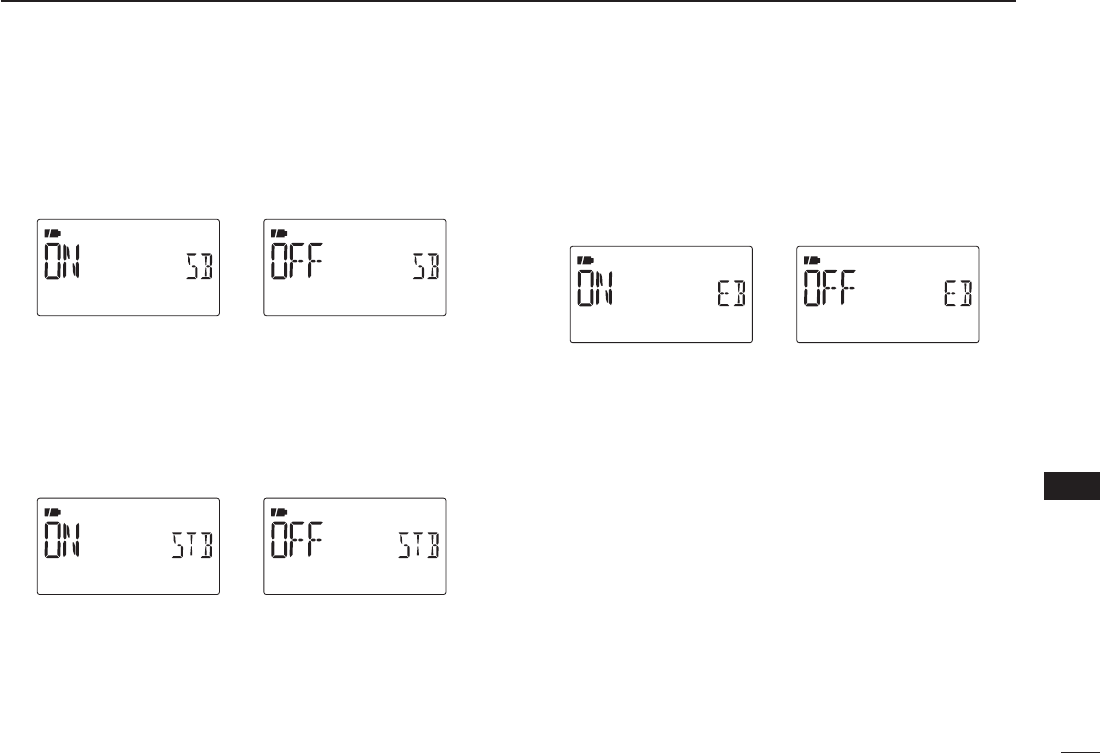Viewport: 1100px width, 753px height.
Task: Select the ON text in the EB display
Action: 596,288
